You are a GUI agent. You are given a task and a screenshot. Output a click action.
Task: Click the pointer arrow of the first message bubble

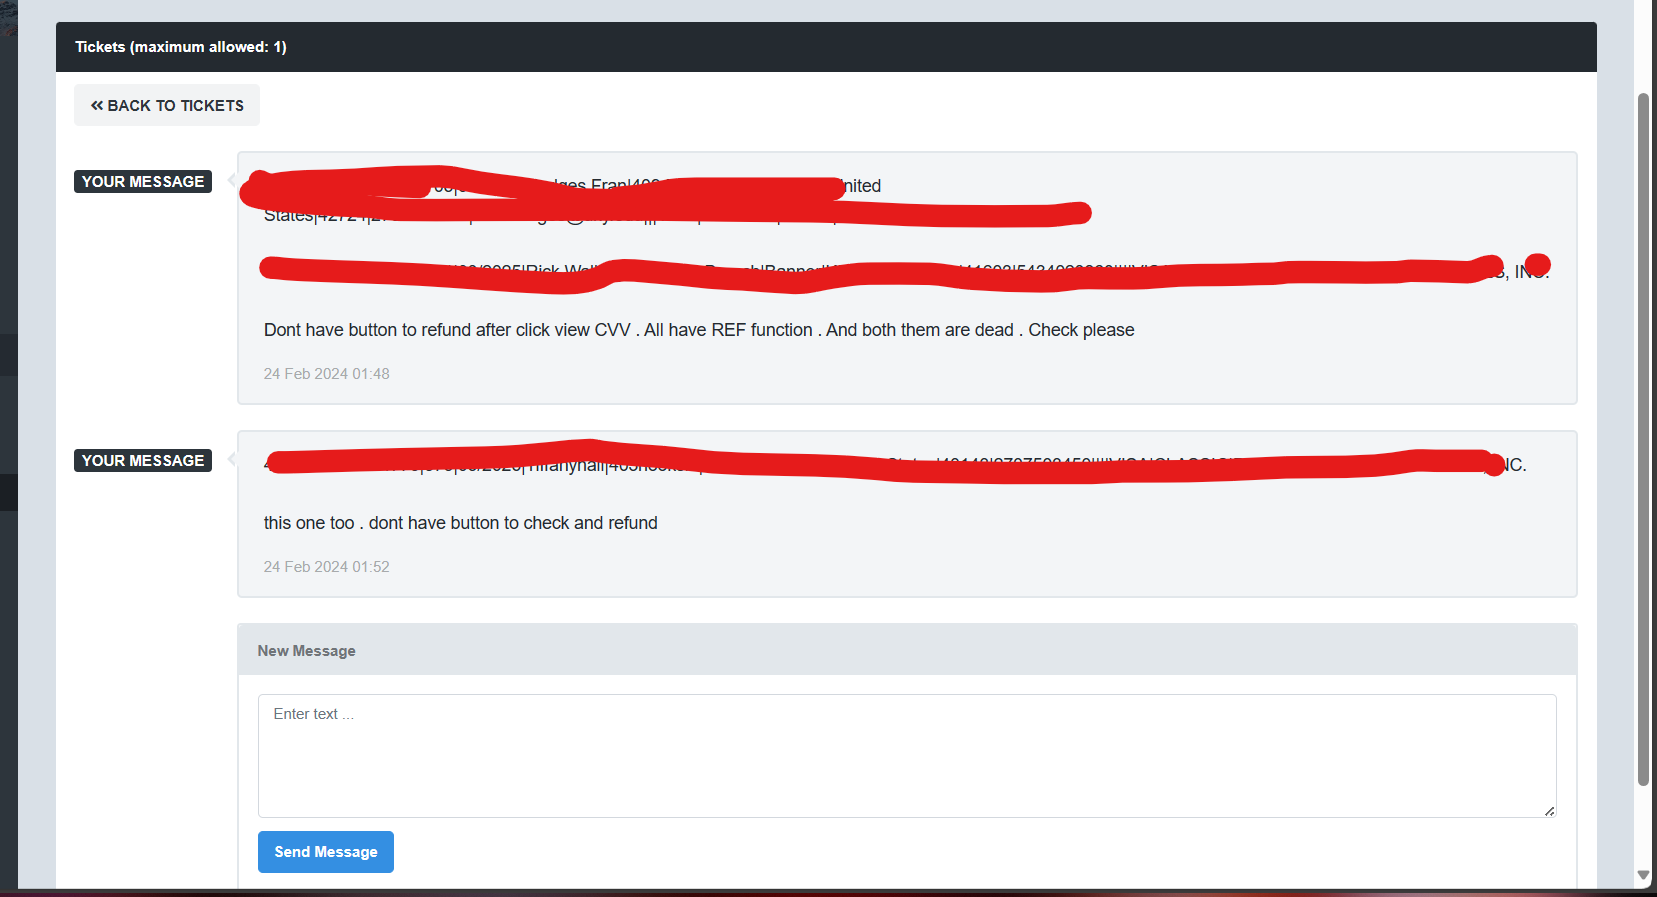(x=232, y=180)
